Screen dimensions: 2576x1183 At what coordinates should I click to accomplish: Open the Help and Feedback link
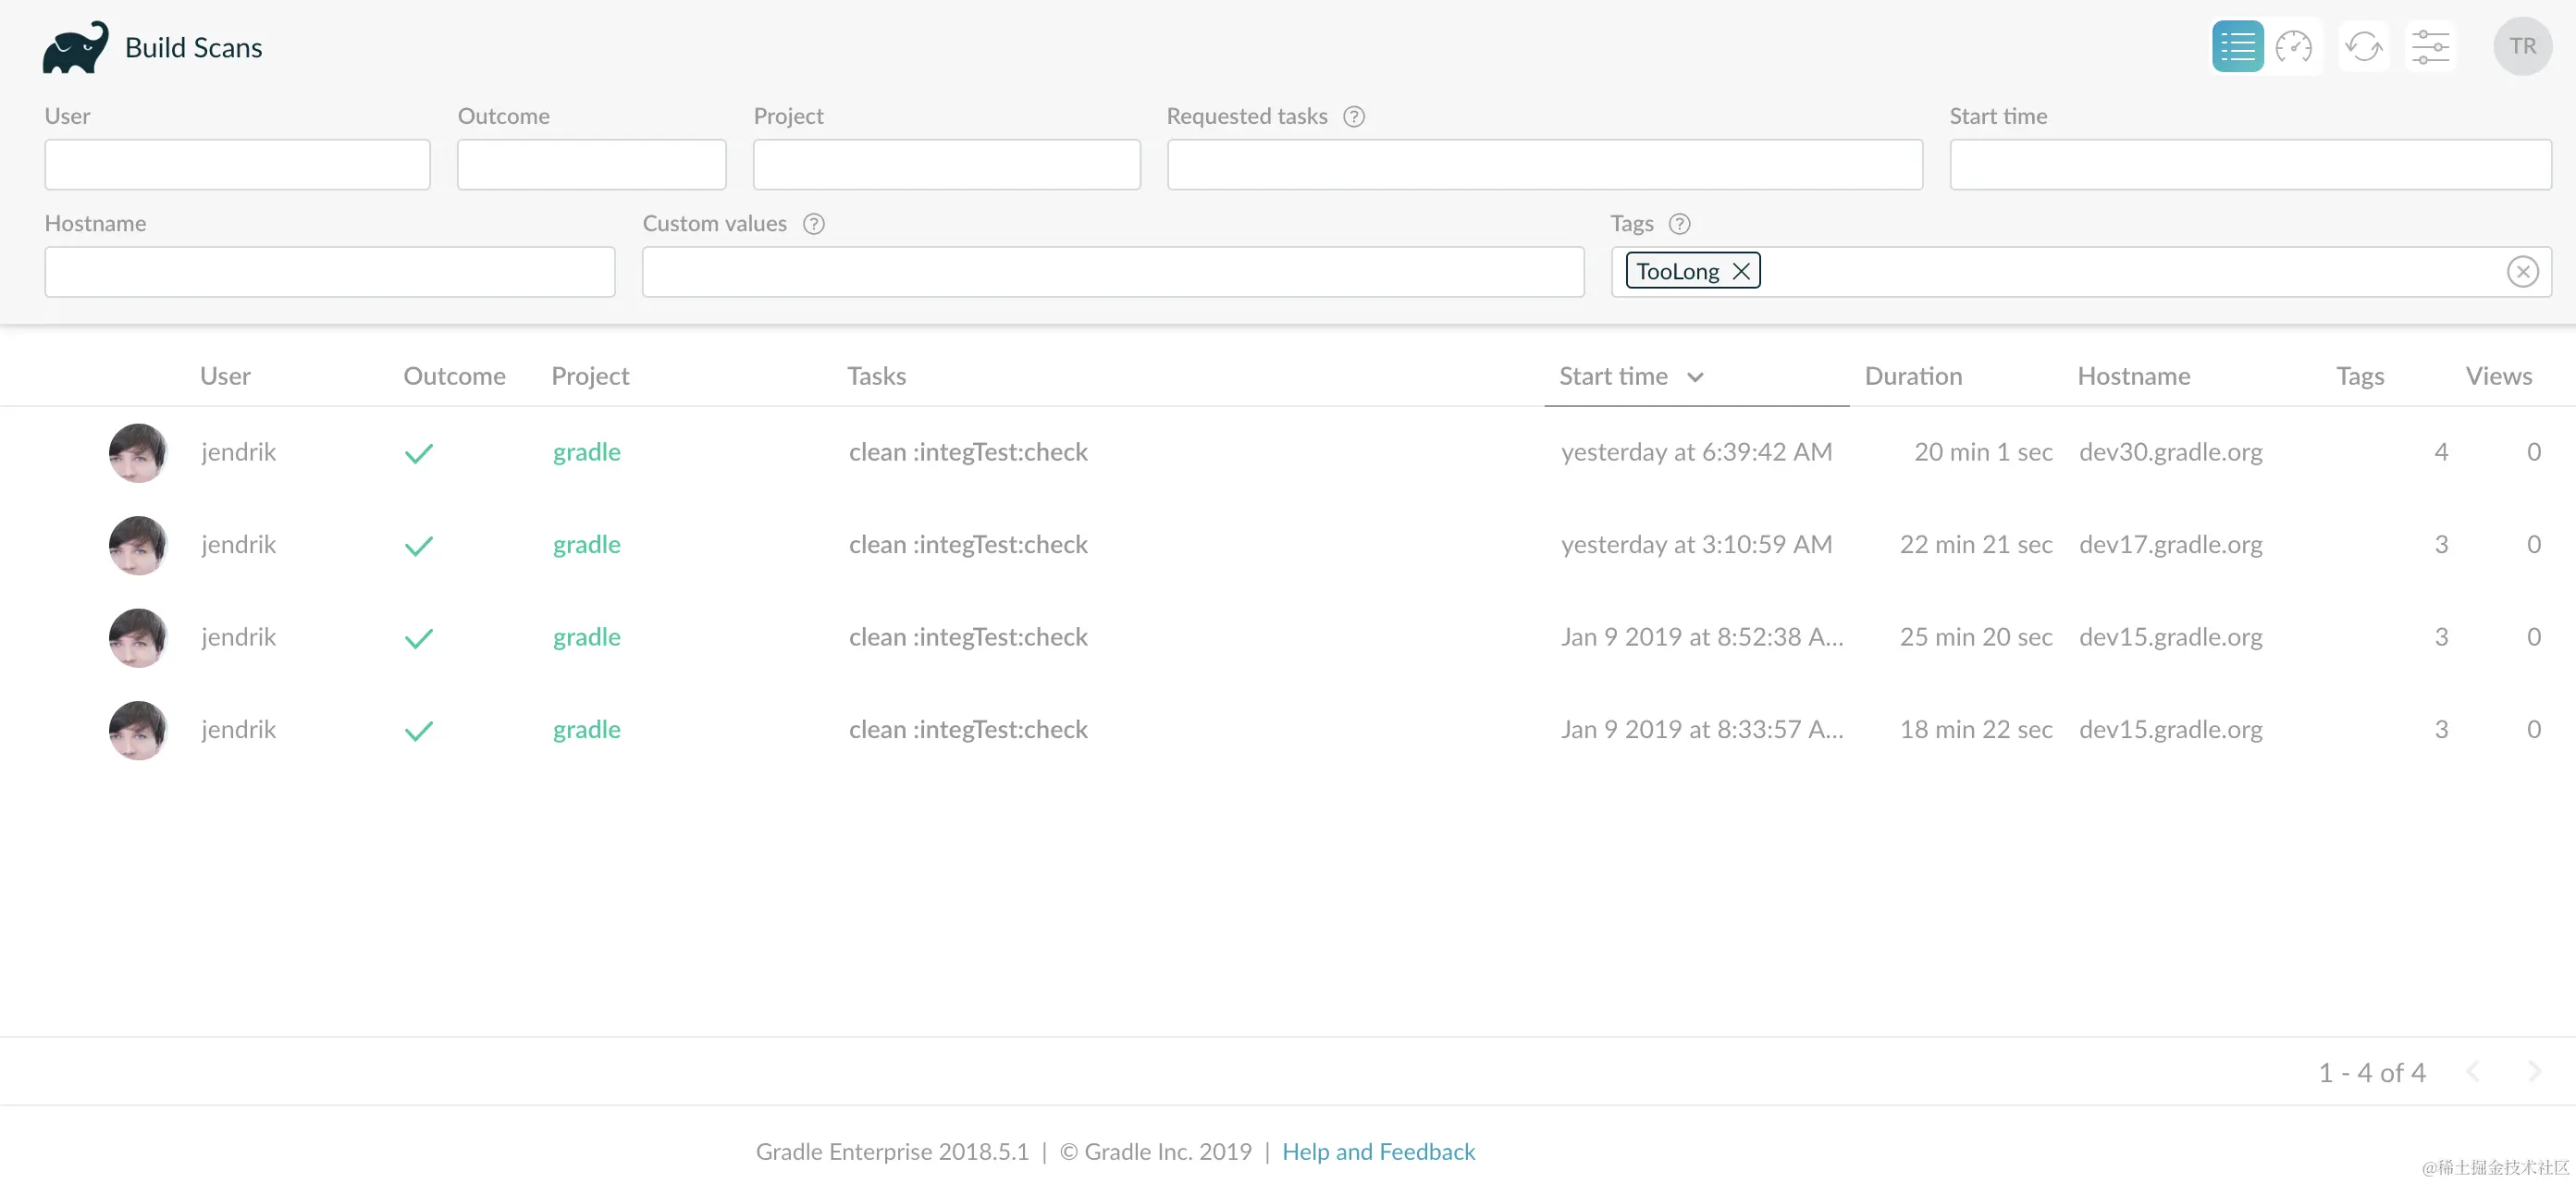1378,1152
